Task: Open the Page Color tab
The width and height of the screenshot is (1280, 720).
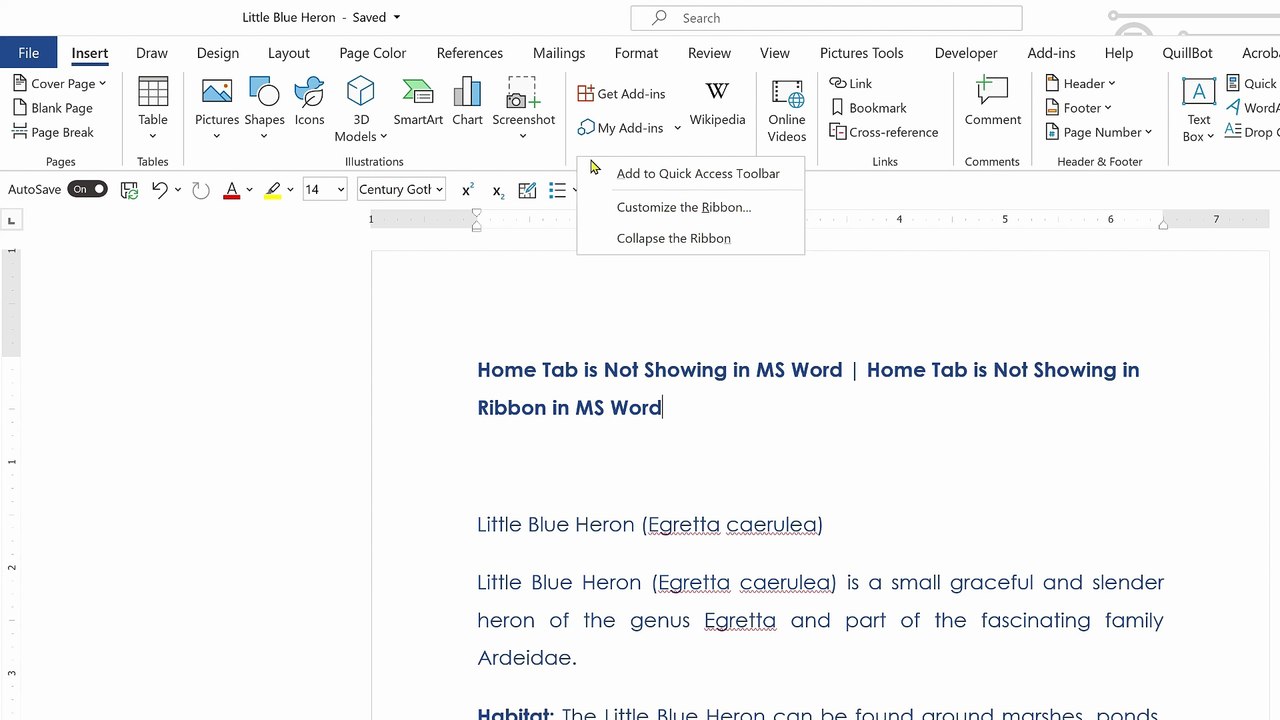Action: click(373, 53)
